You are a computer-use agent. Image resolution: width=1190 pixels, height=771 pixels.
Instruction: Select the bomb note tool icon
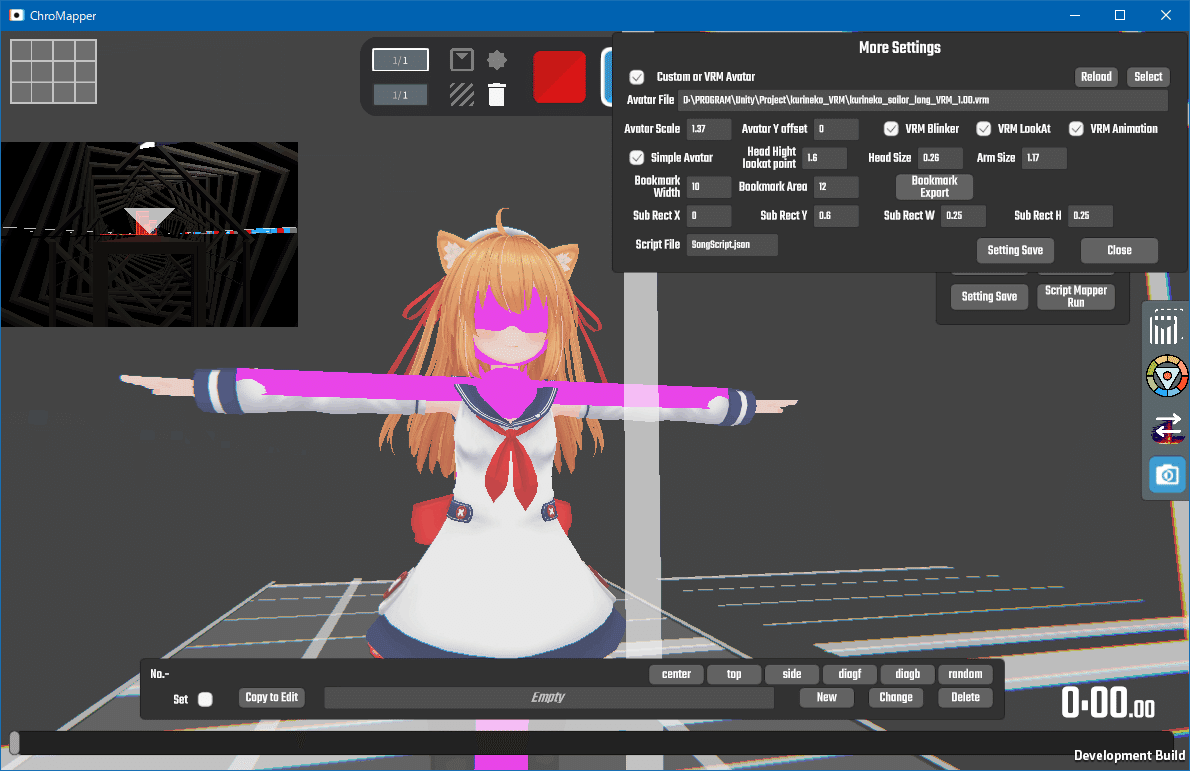coord(496,60)
